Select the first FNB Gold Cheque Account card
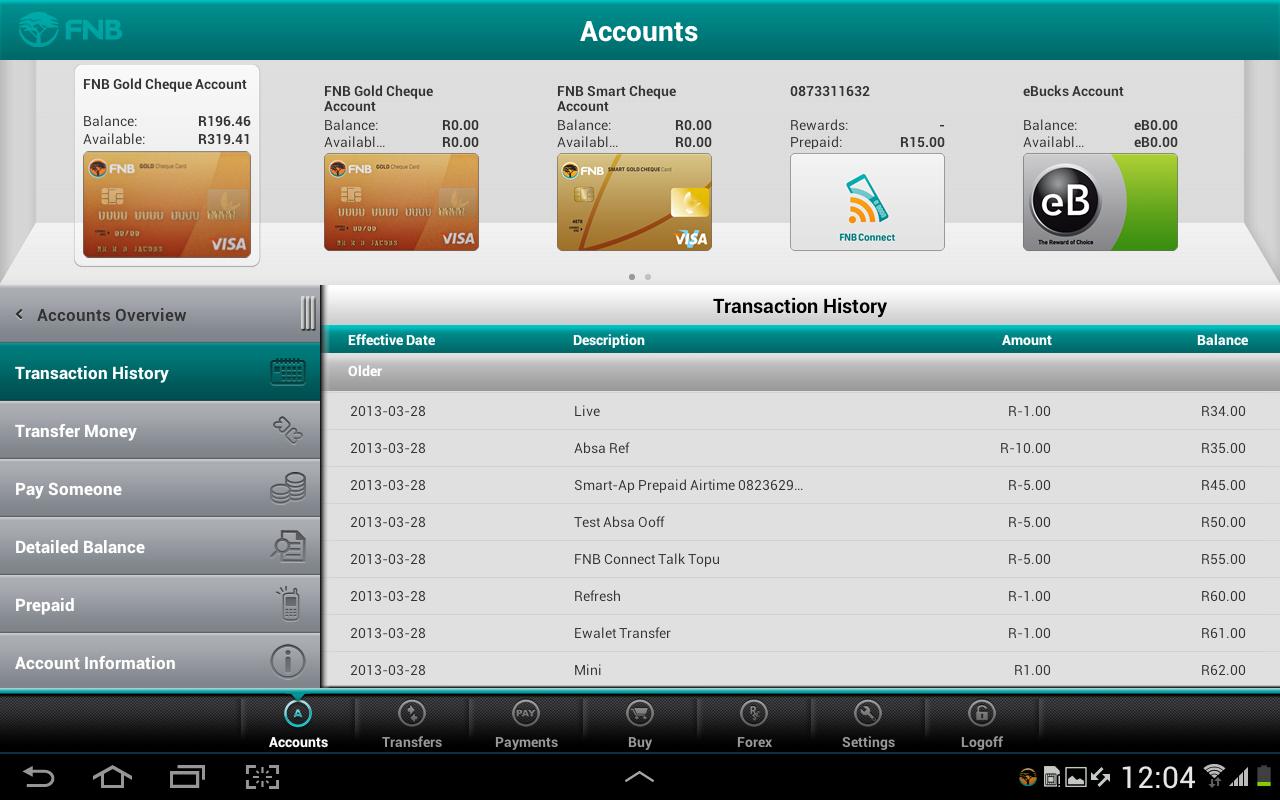This screenshot has height=800, width=1280. [x=167, y=166]
